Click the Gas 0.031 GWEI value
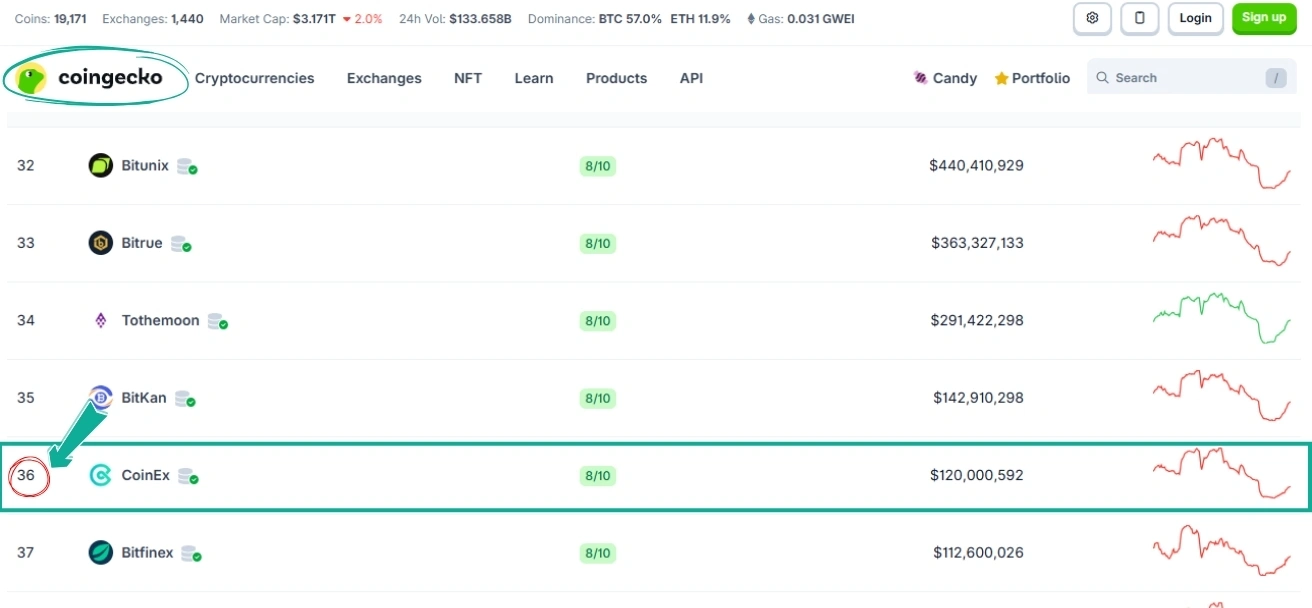The height and width of the screenshot is (608, 1312). [x=821, y=18]
